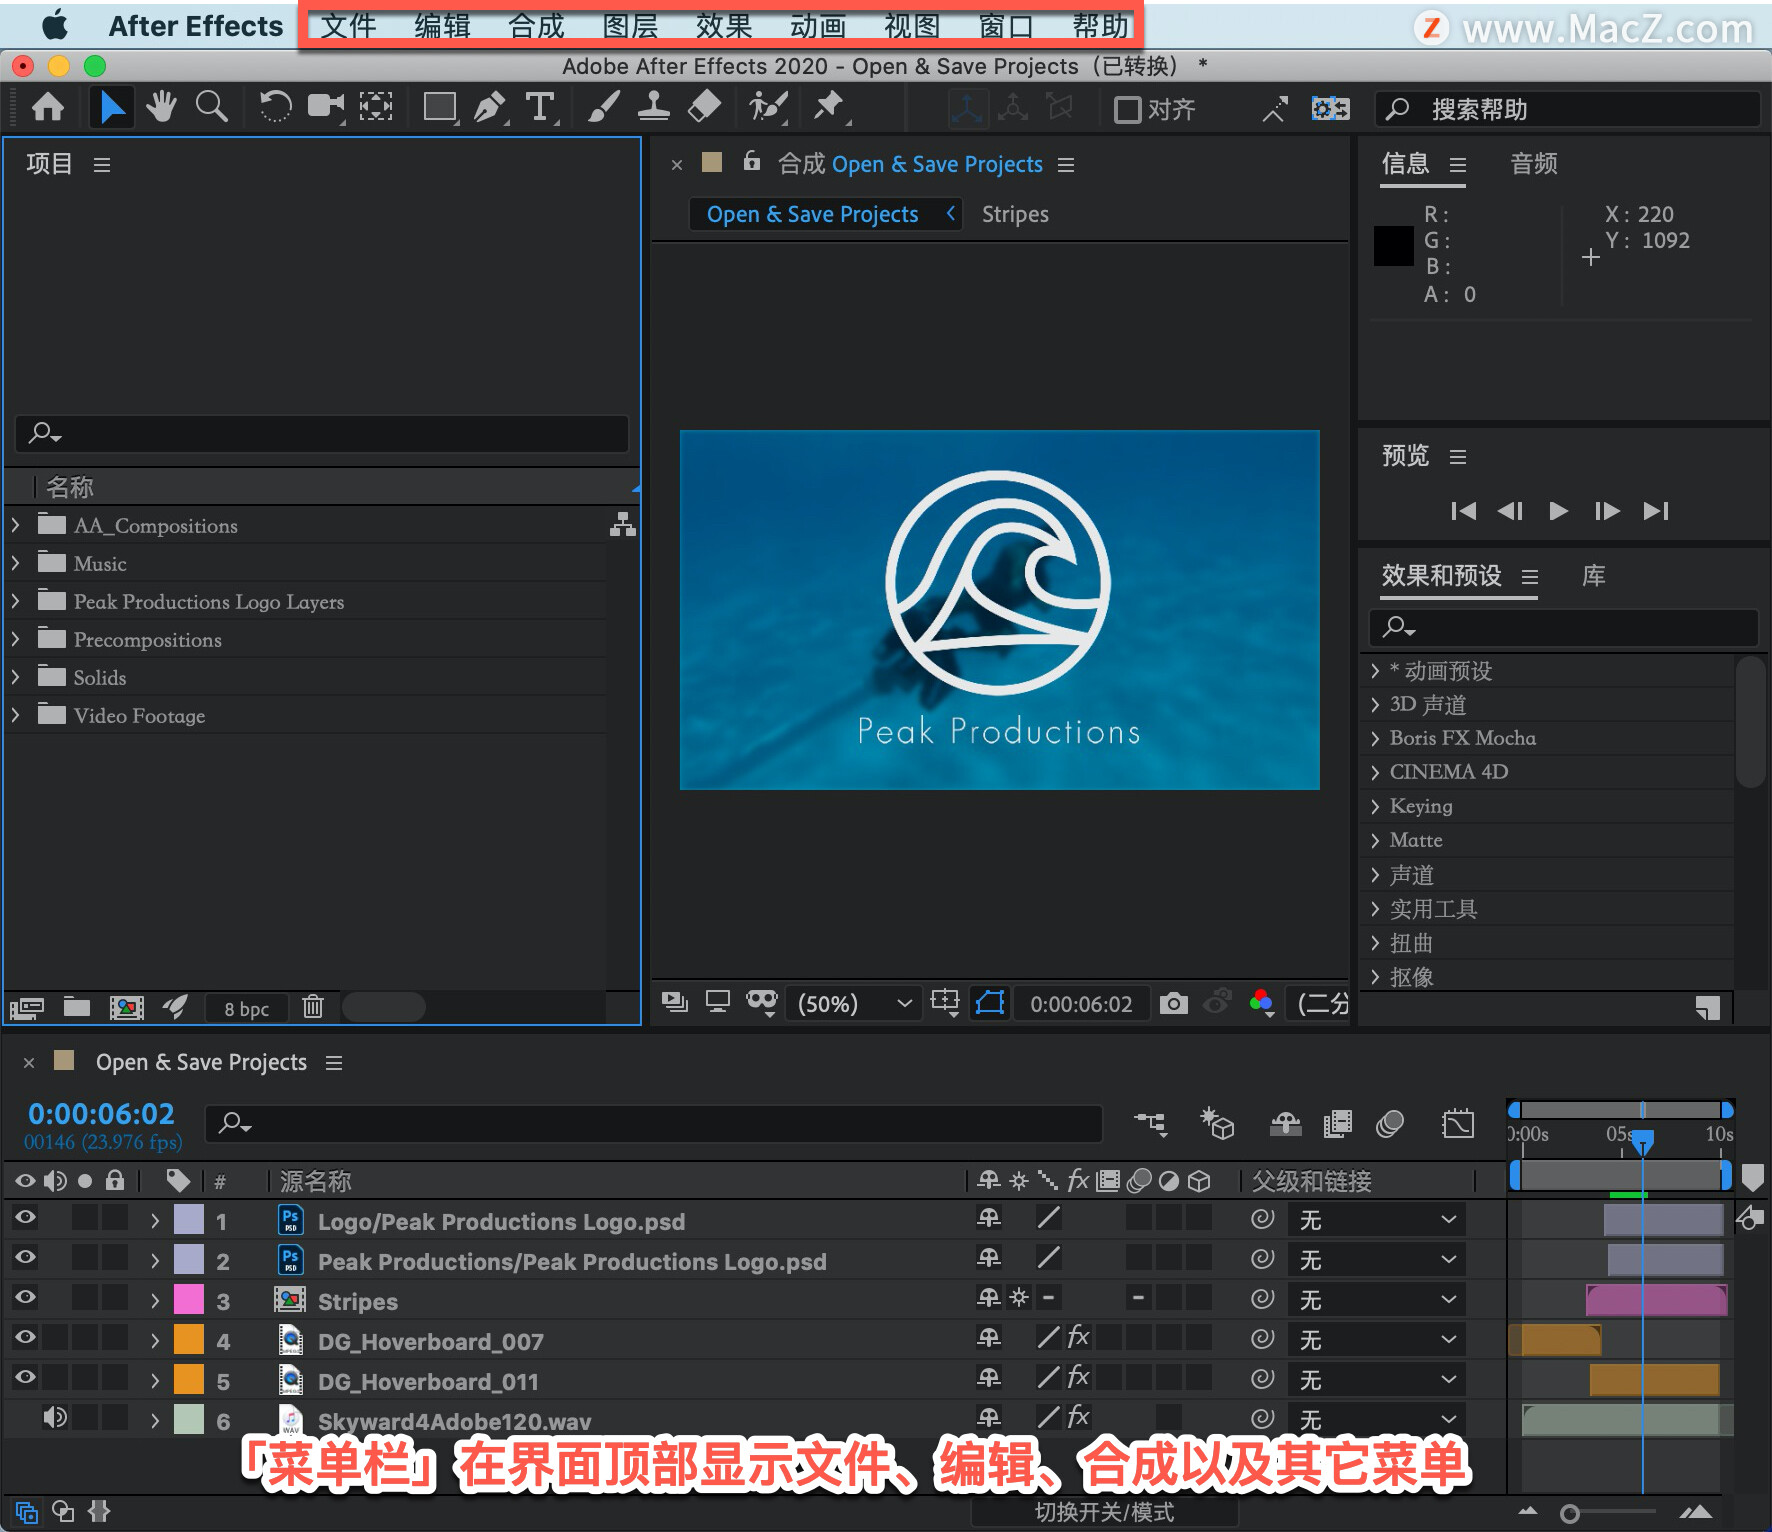
Task: Switch to the 库 tab
Action: pyautogui.click(x=1594, y=576)
